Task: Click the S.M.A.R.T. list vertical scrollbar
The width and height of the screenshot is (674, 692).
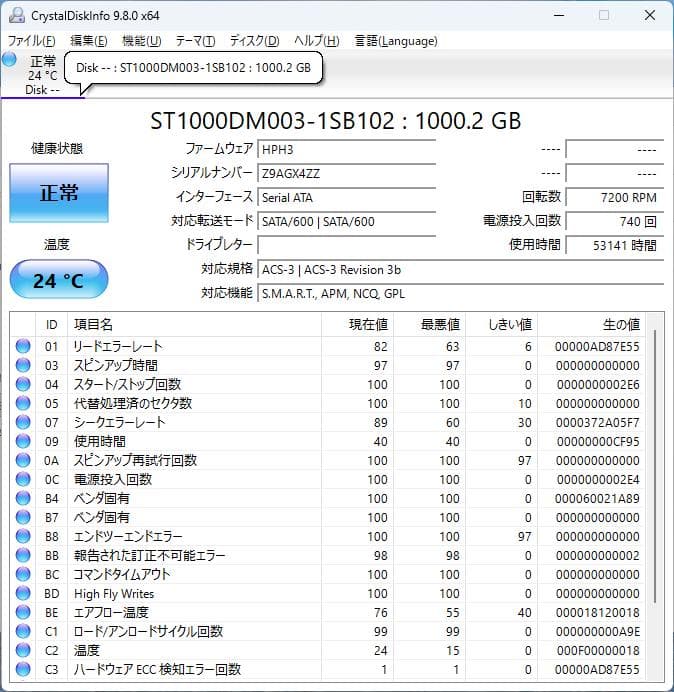Action: pyautogui.click(x=655, y=466)
